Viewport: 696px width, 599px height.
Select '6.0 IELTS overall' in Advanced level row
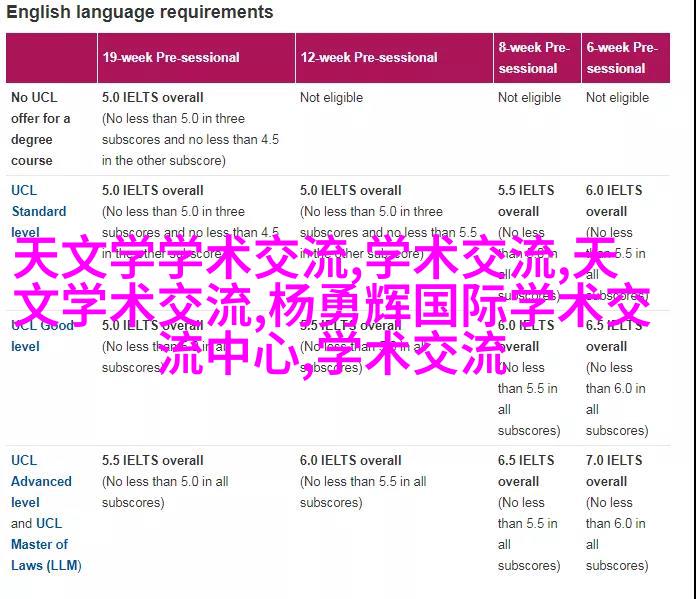tap(351, 460)
